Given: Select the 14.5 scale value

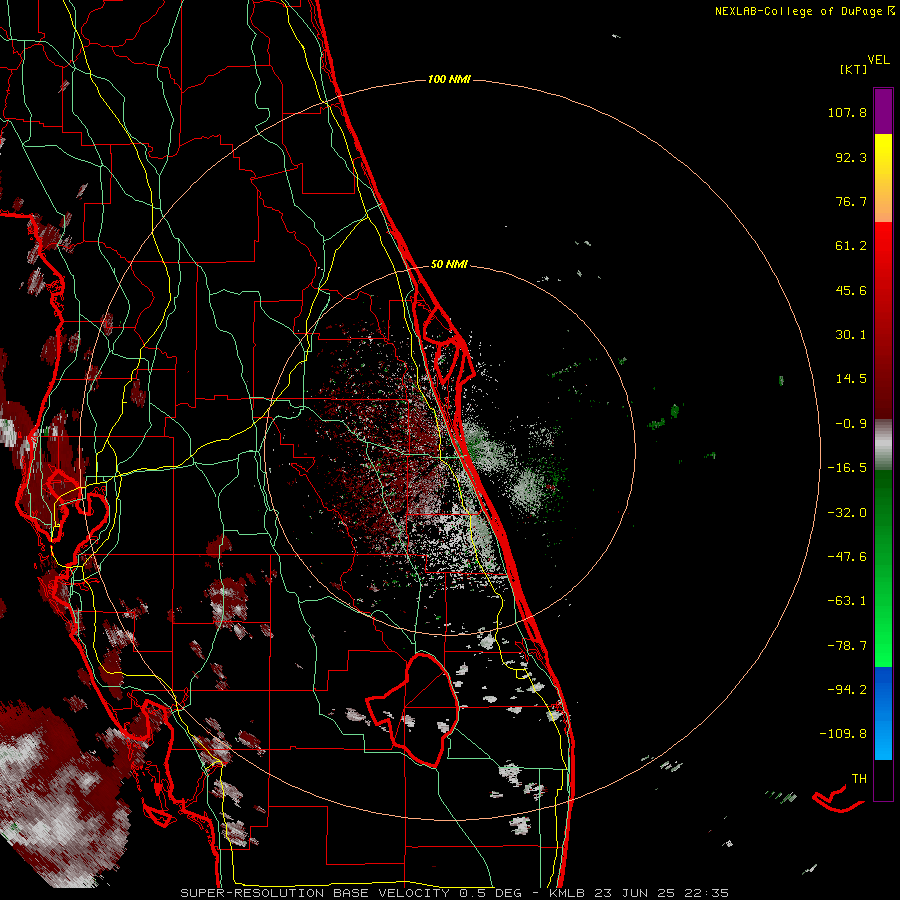Looking at the screenshot, I should click(x=851, y=379).
